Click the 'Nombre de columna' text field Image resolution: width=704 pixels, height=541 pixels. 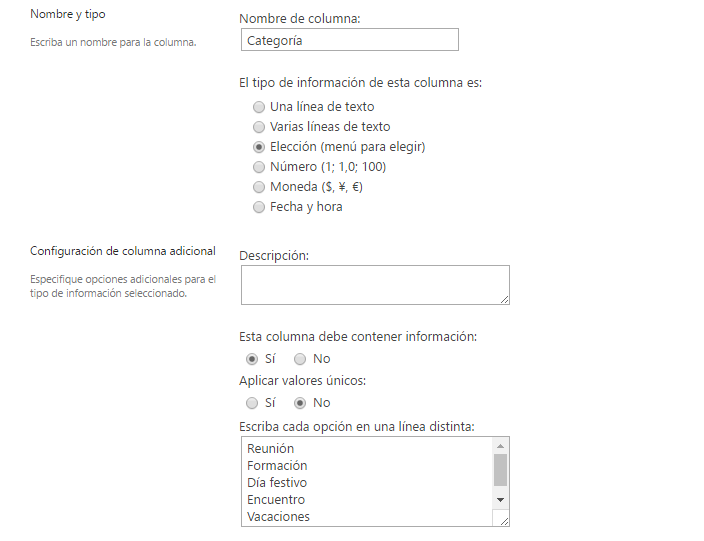click(x=349, y=40)
